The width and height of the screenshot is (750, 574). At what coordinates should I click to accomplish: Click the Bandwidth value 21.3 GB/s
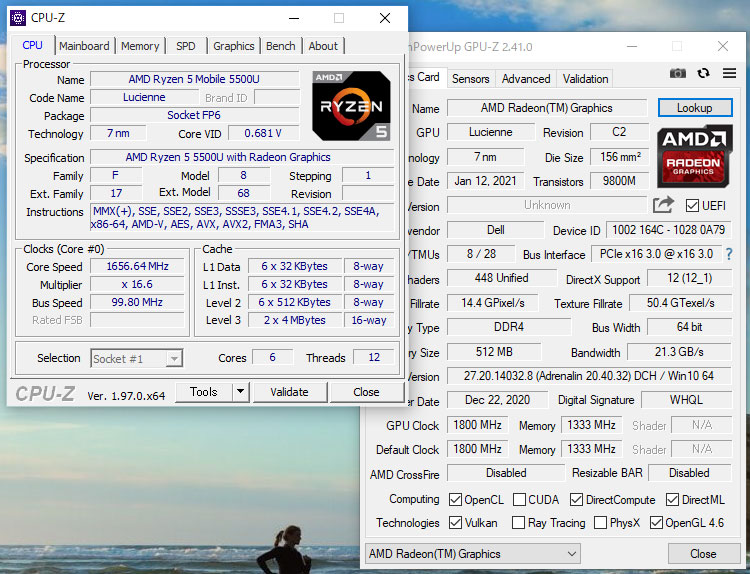click(679, 352)
